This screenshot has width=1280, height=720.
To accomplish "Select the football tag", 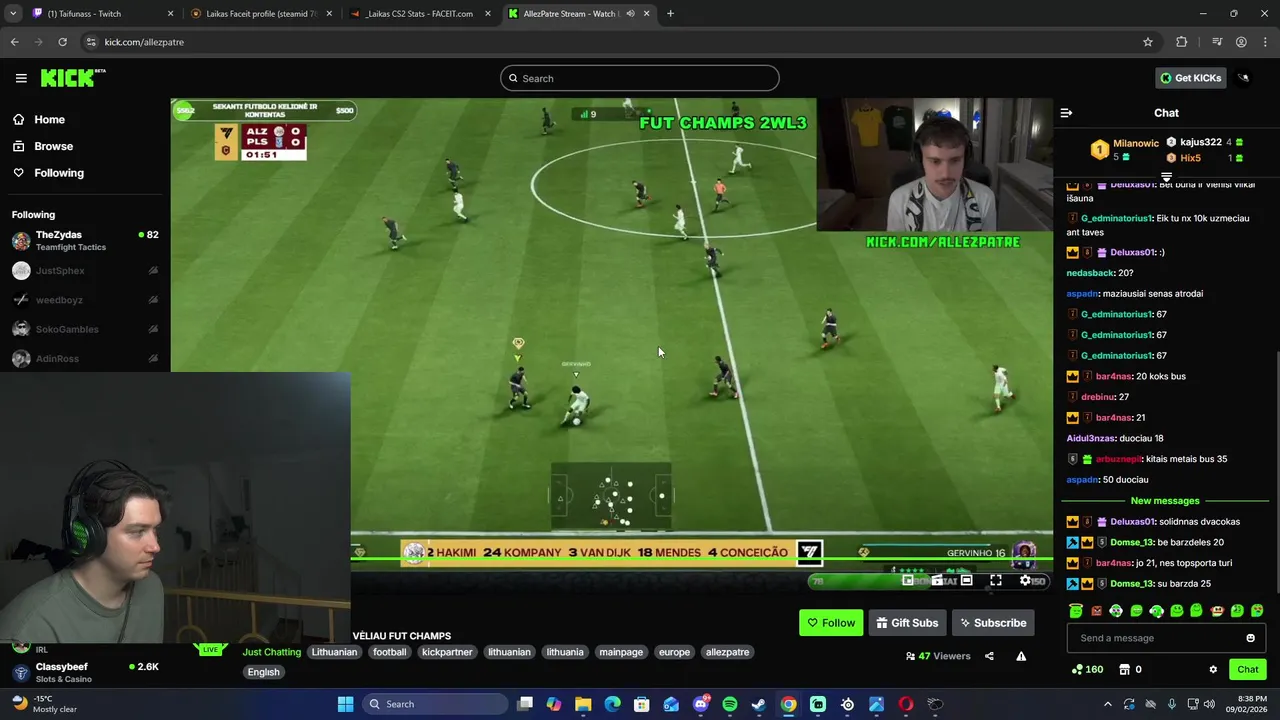I will click(390, 652).
